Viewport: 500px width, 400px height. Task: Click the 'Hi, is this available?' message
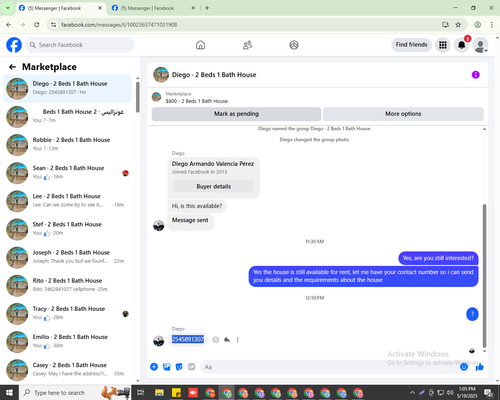click(197, 206)
